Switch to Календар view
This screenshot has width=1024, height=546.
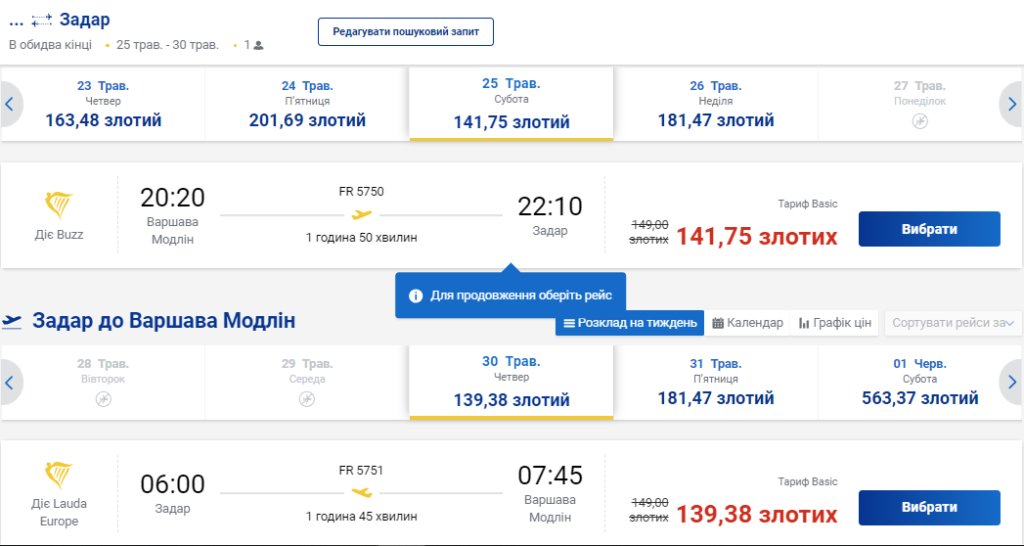pyautogui.click(x=747, y=323)
